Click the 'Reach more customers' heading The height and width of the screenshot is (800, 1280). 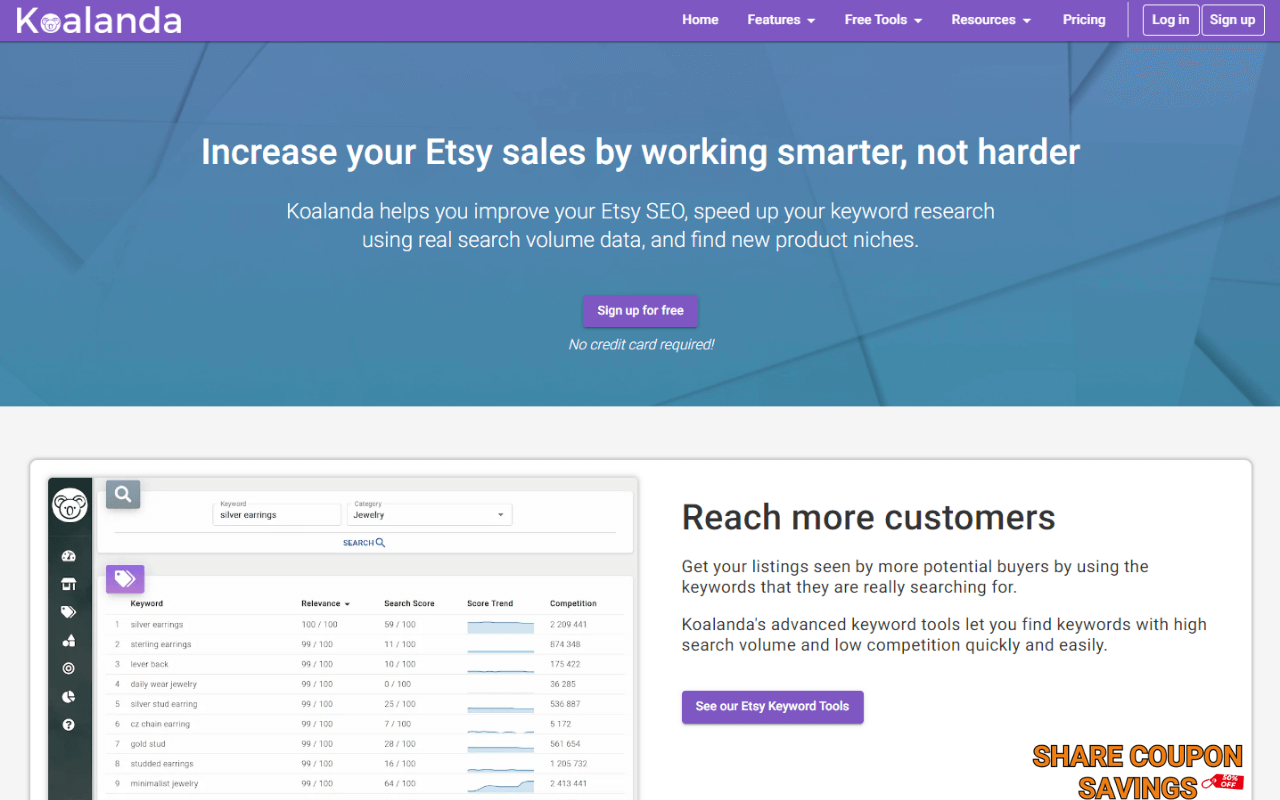(x=868, y=518)
